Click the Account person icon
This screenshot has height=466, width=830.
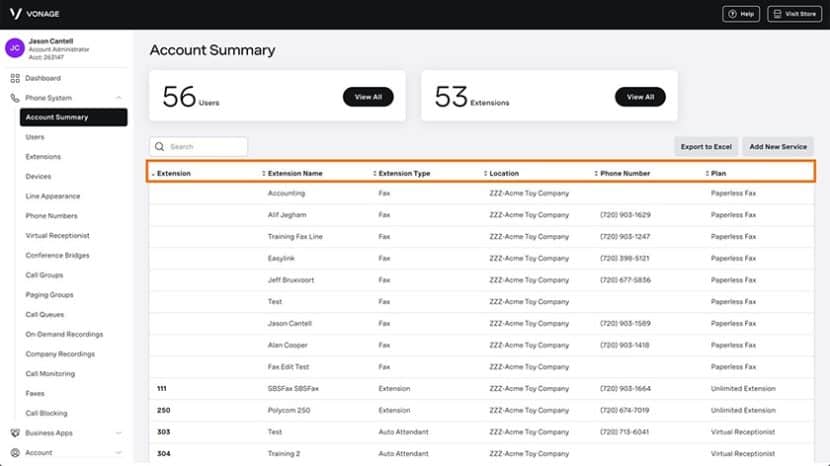click(15, 453)
